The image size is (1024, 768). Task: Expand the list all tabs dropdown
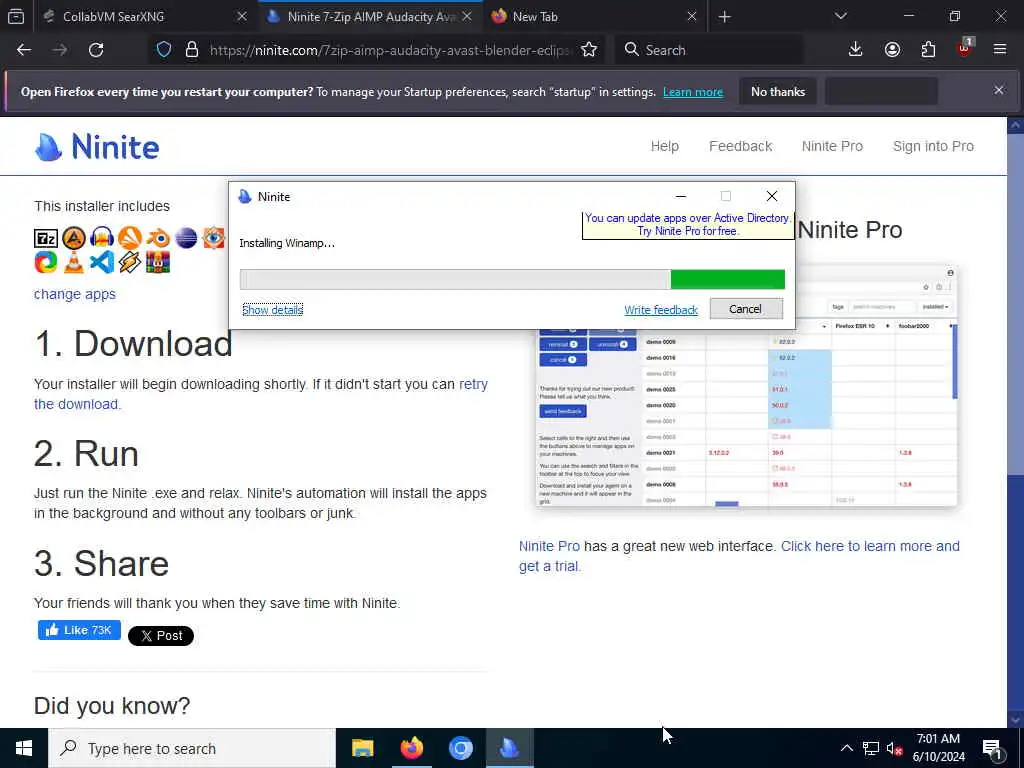[x=840, y=16]
